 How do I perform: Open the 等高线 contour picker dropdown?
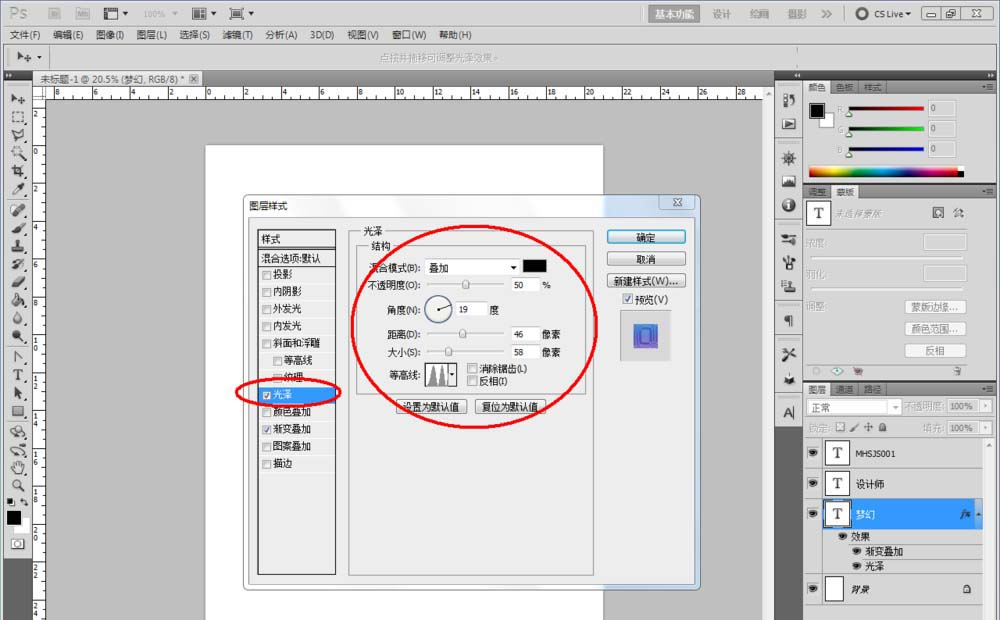pyautogui.click(x=452, y=374)
